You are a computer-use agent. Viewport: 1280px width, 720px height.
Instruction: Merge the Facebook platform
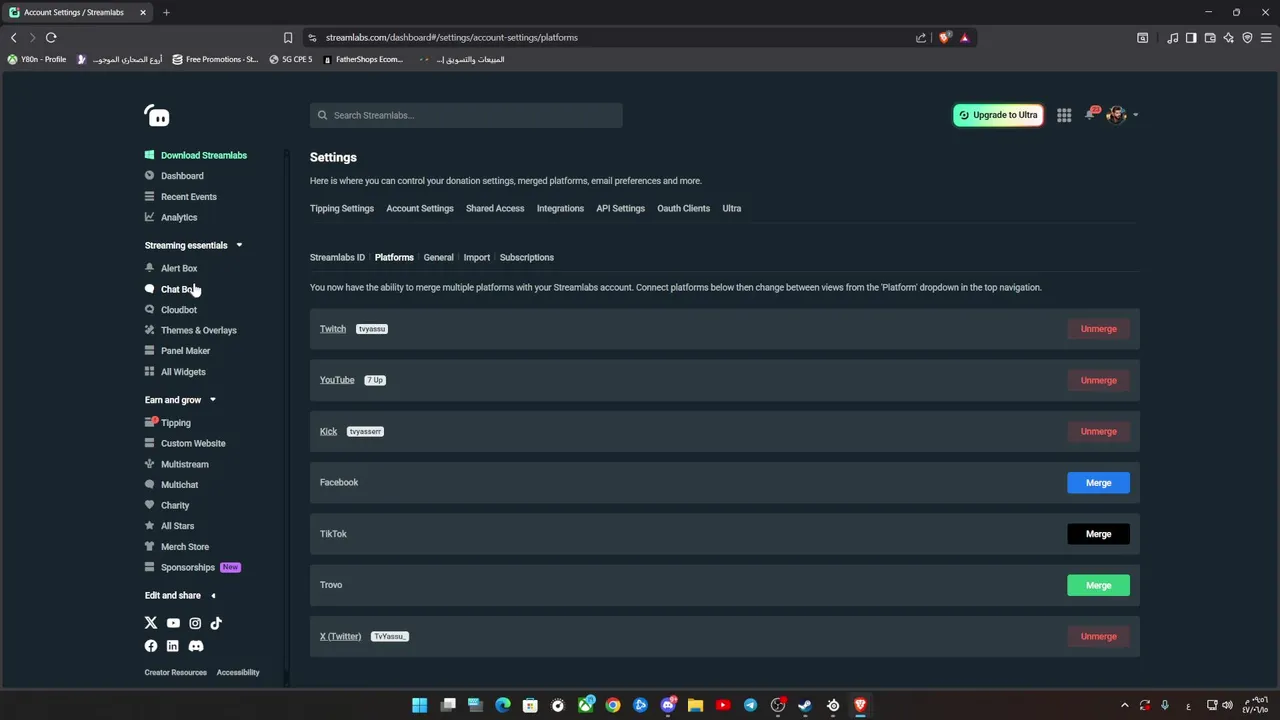(x=1098, y=483)
